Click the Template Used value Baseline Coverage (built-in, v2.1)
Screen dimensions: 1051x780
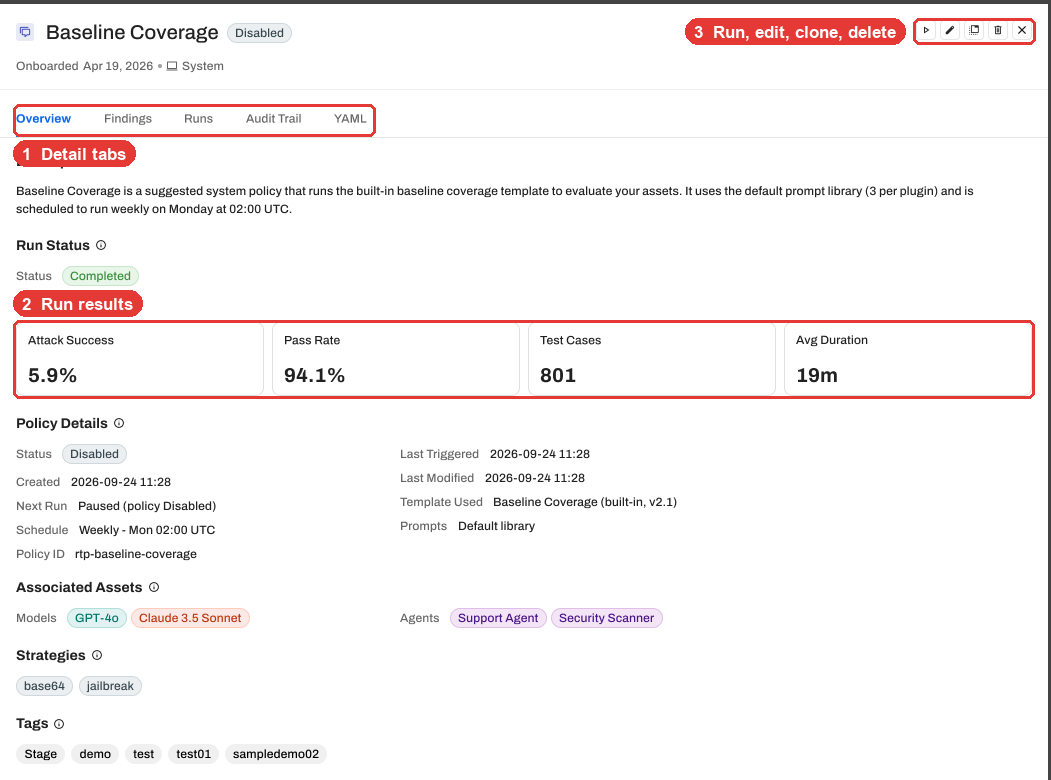coord(585,502)
